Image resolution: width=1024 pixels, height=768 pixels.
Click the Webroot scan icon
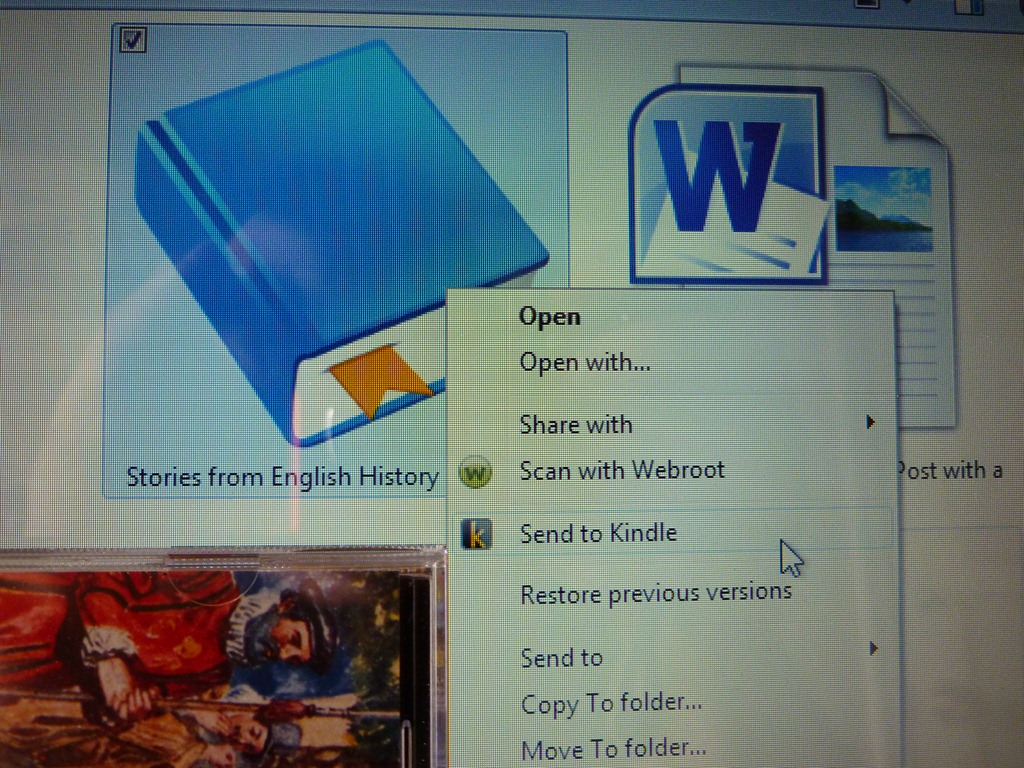pyautogui.click(x=476, y=472)
